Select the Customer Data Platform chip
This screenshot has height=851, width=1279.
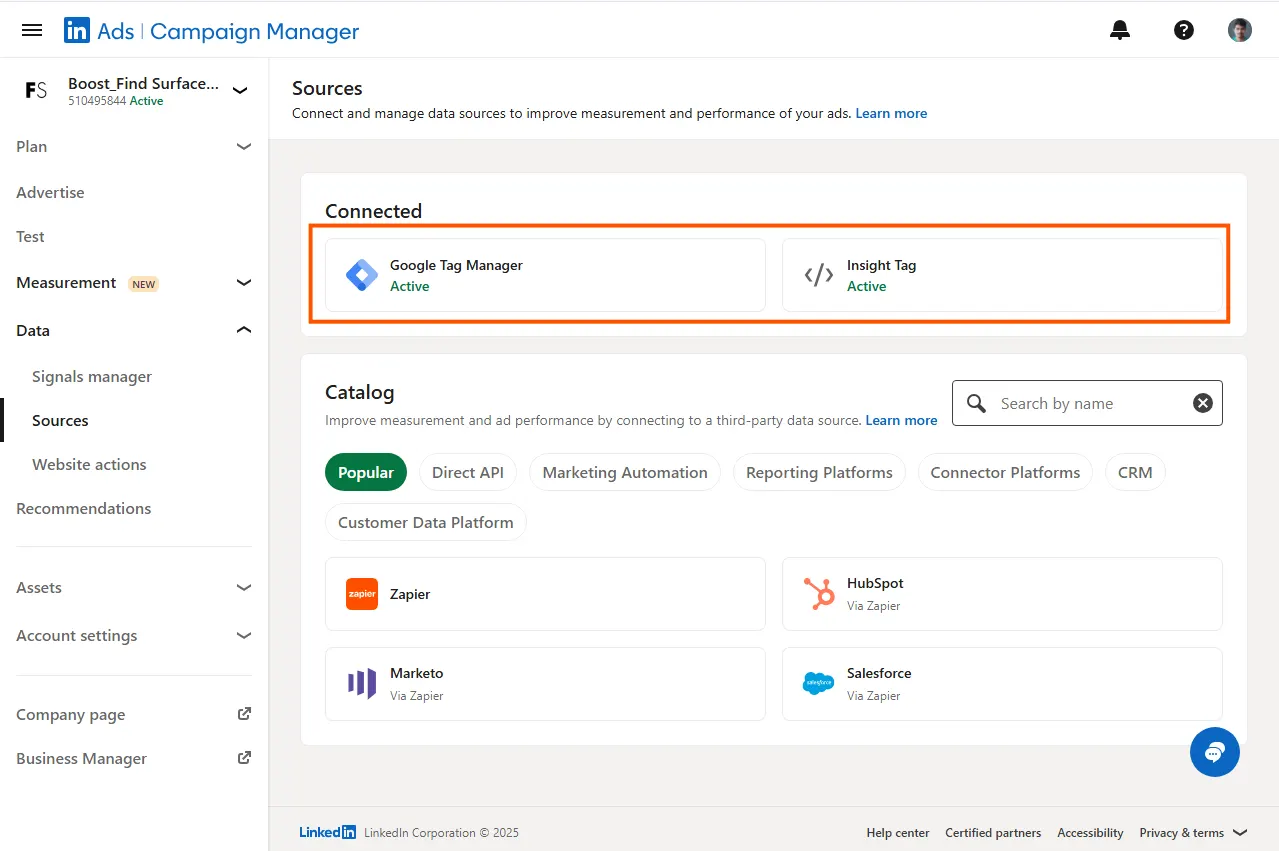tap(426, 522)
